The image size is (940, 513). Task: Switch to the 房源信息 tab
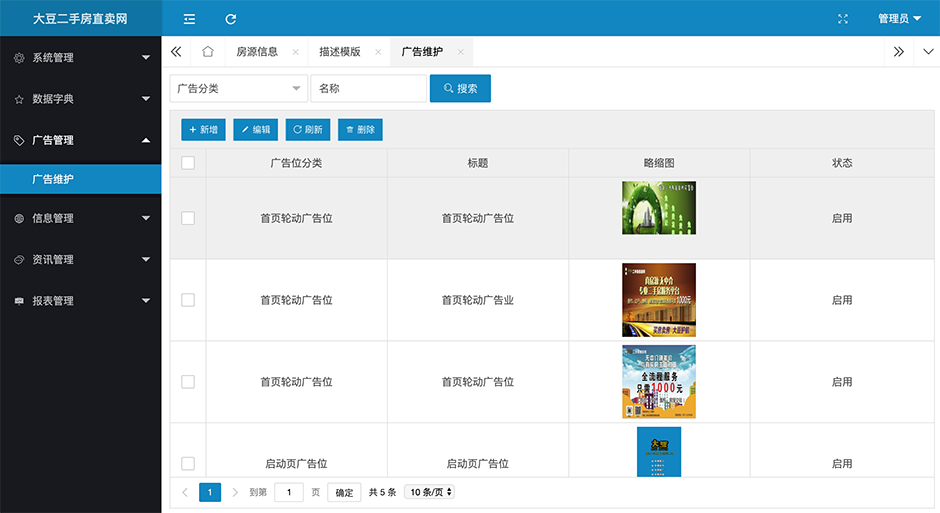(x=257, y=52)
